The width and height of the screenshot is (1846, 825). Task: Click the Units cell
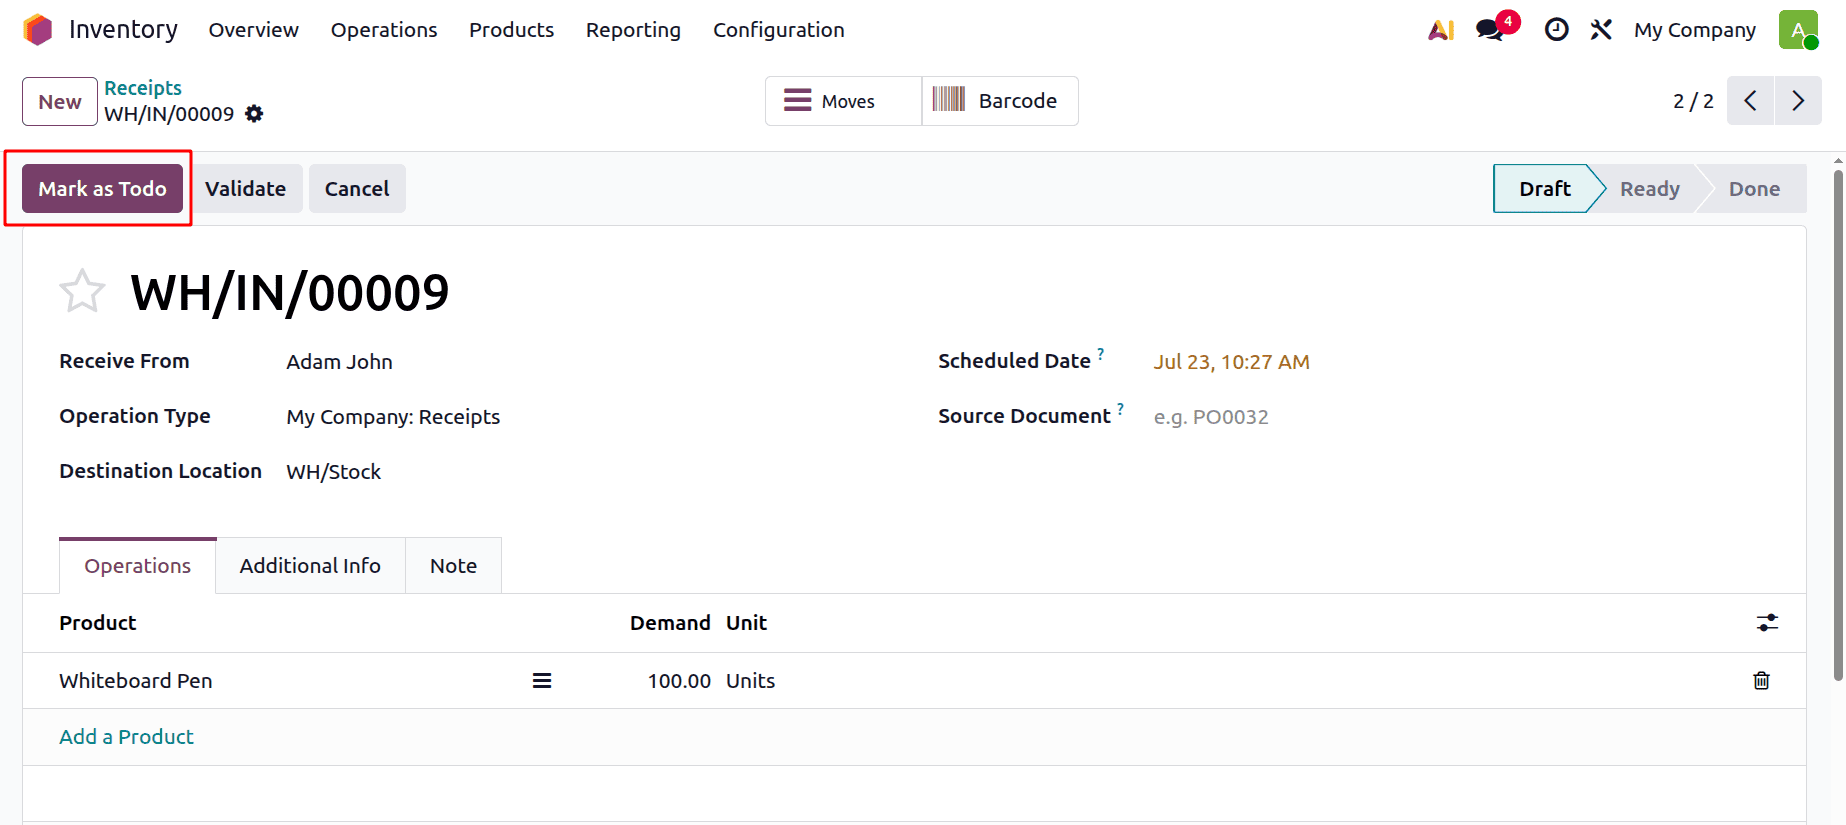(751, 681)
